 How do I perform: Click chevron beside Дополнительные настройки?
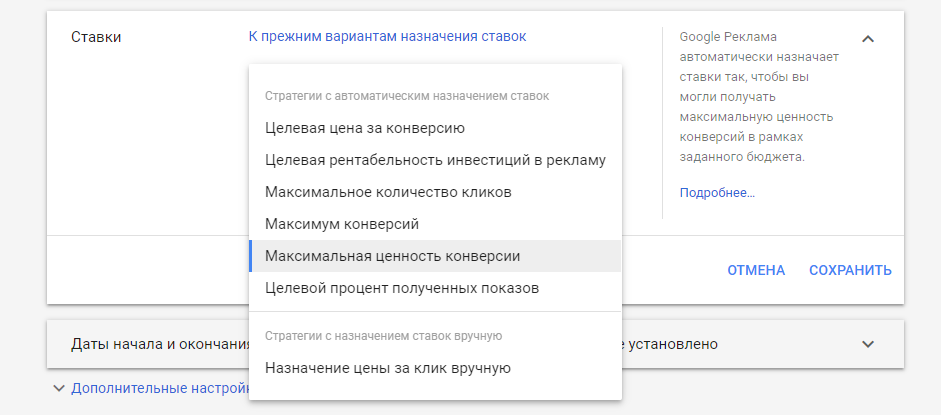pyautogui.click(x=58, y=388)
